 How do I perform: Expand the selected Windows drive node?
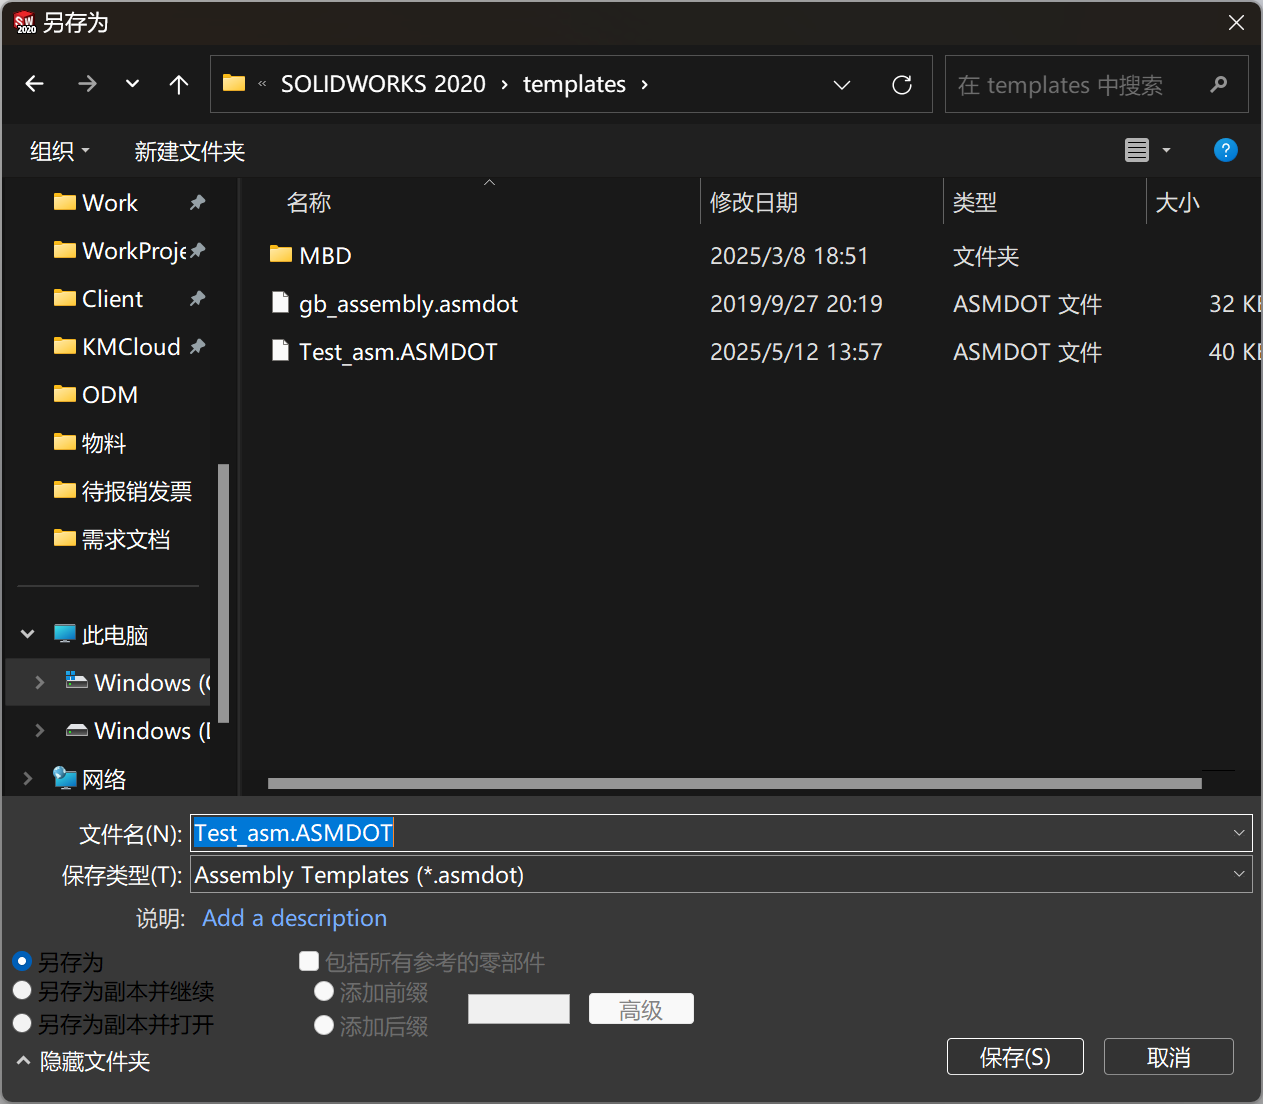click(40, 682)
